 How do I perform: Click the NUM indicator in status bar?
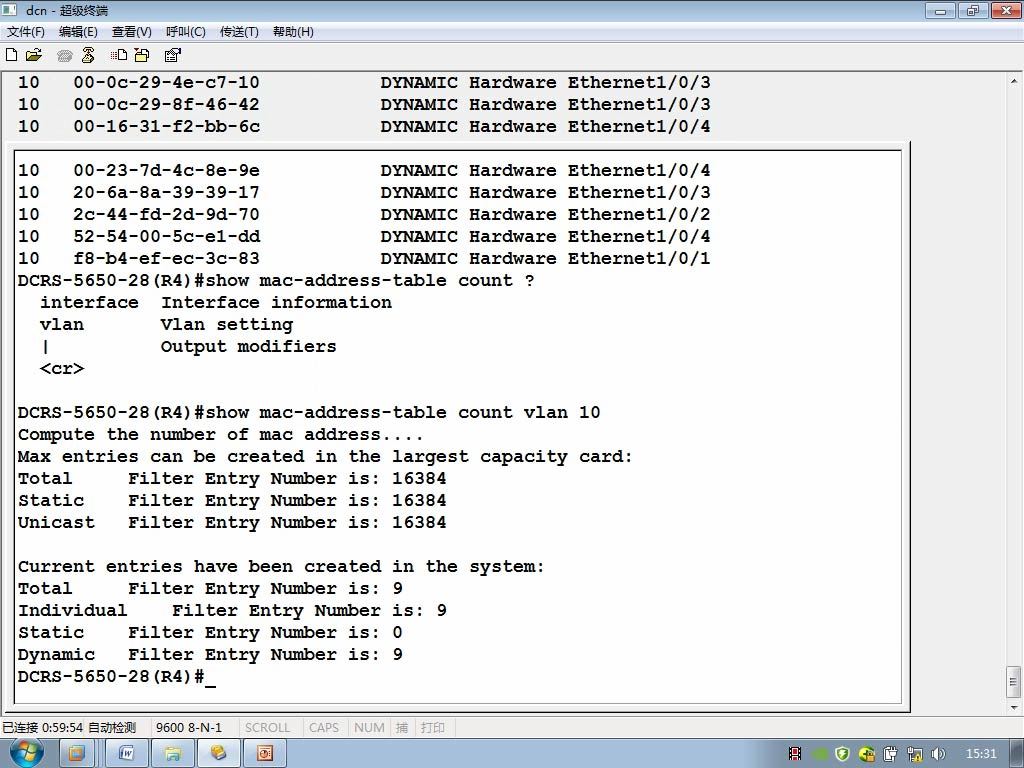(369, 727)
